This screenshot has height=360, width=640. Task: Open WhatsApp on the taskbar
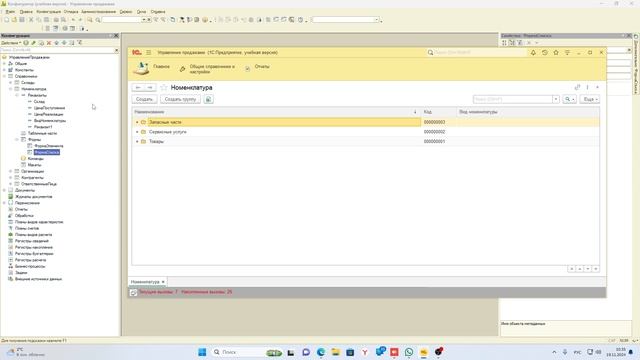click(409, 352)
